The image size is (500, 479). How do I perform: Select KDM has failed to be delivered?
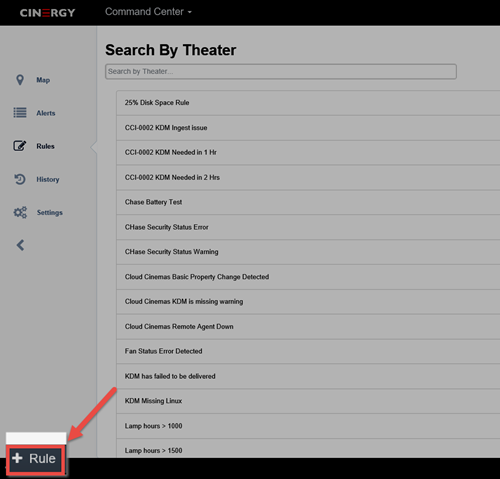(x=308, y=376)
